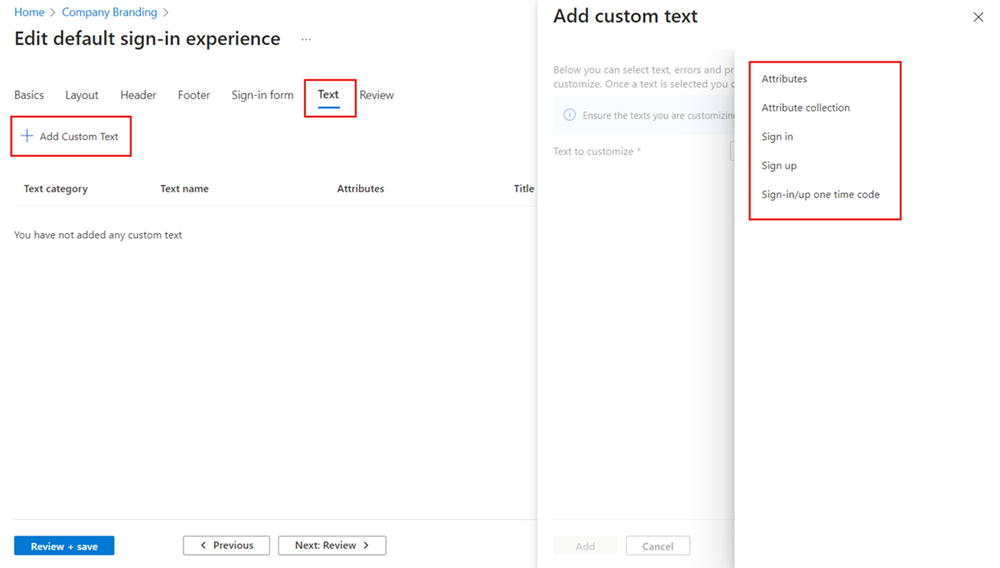Go to the Sign-in form tab
Viewport: 1000px width, 568px height.
pos(262,95)
